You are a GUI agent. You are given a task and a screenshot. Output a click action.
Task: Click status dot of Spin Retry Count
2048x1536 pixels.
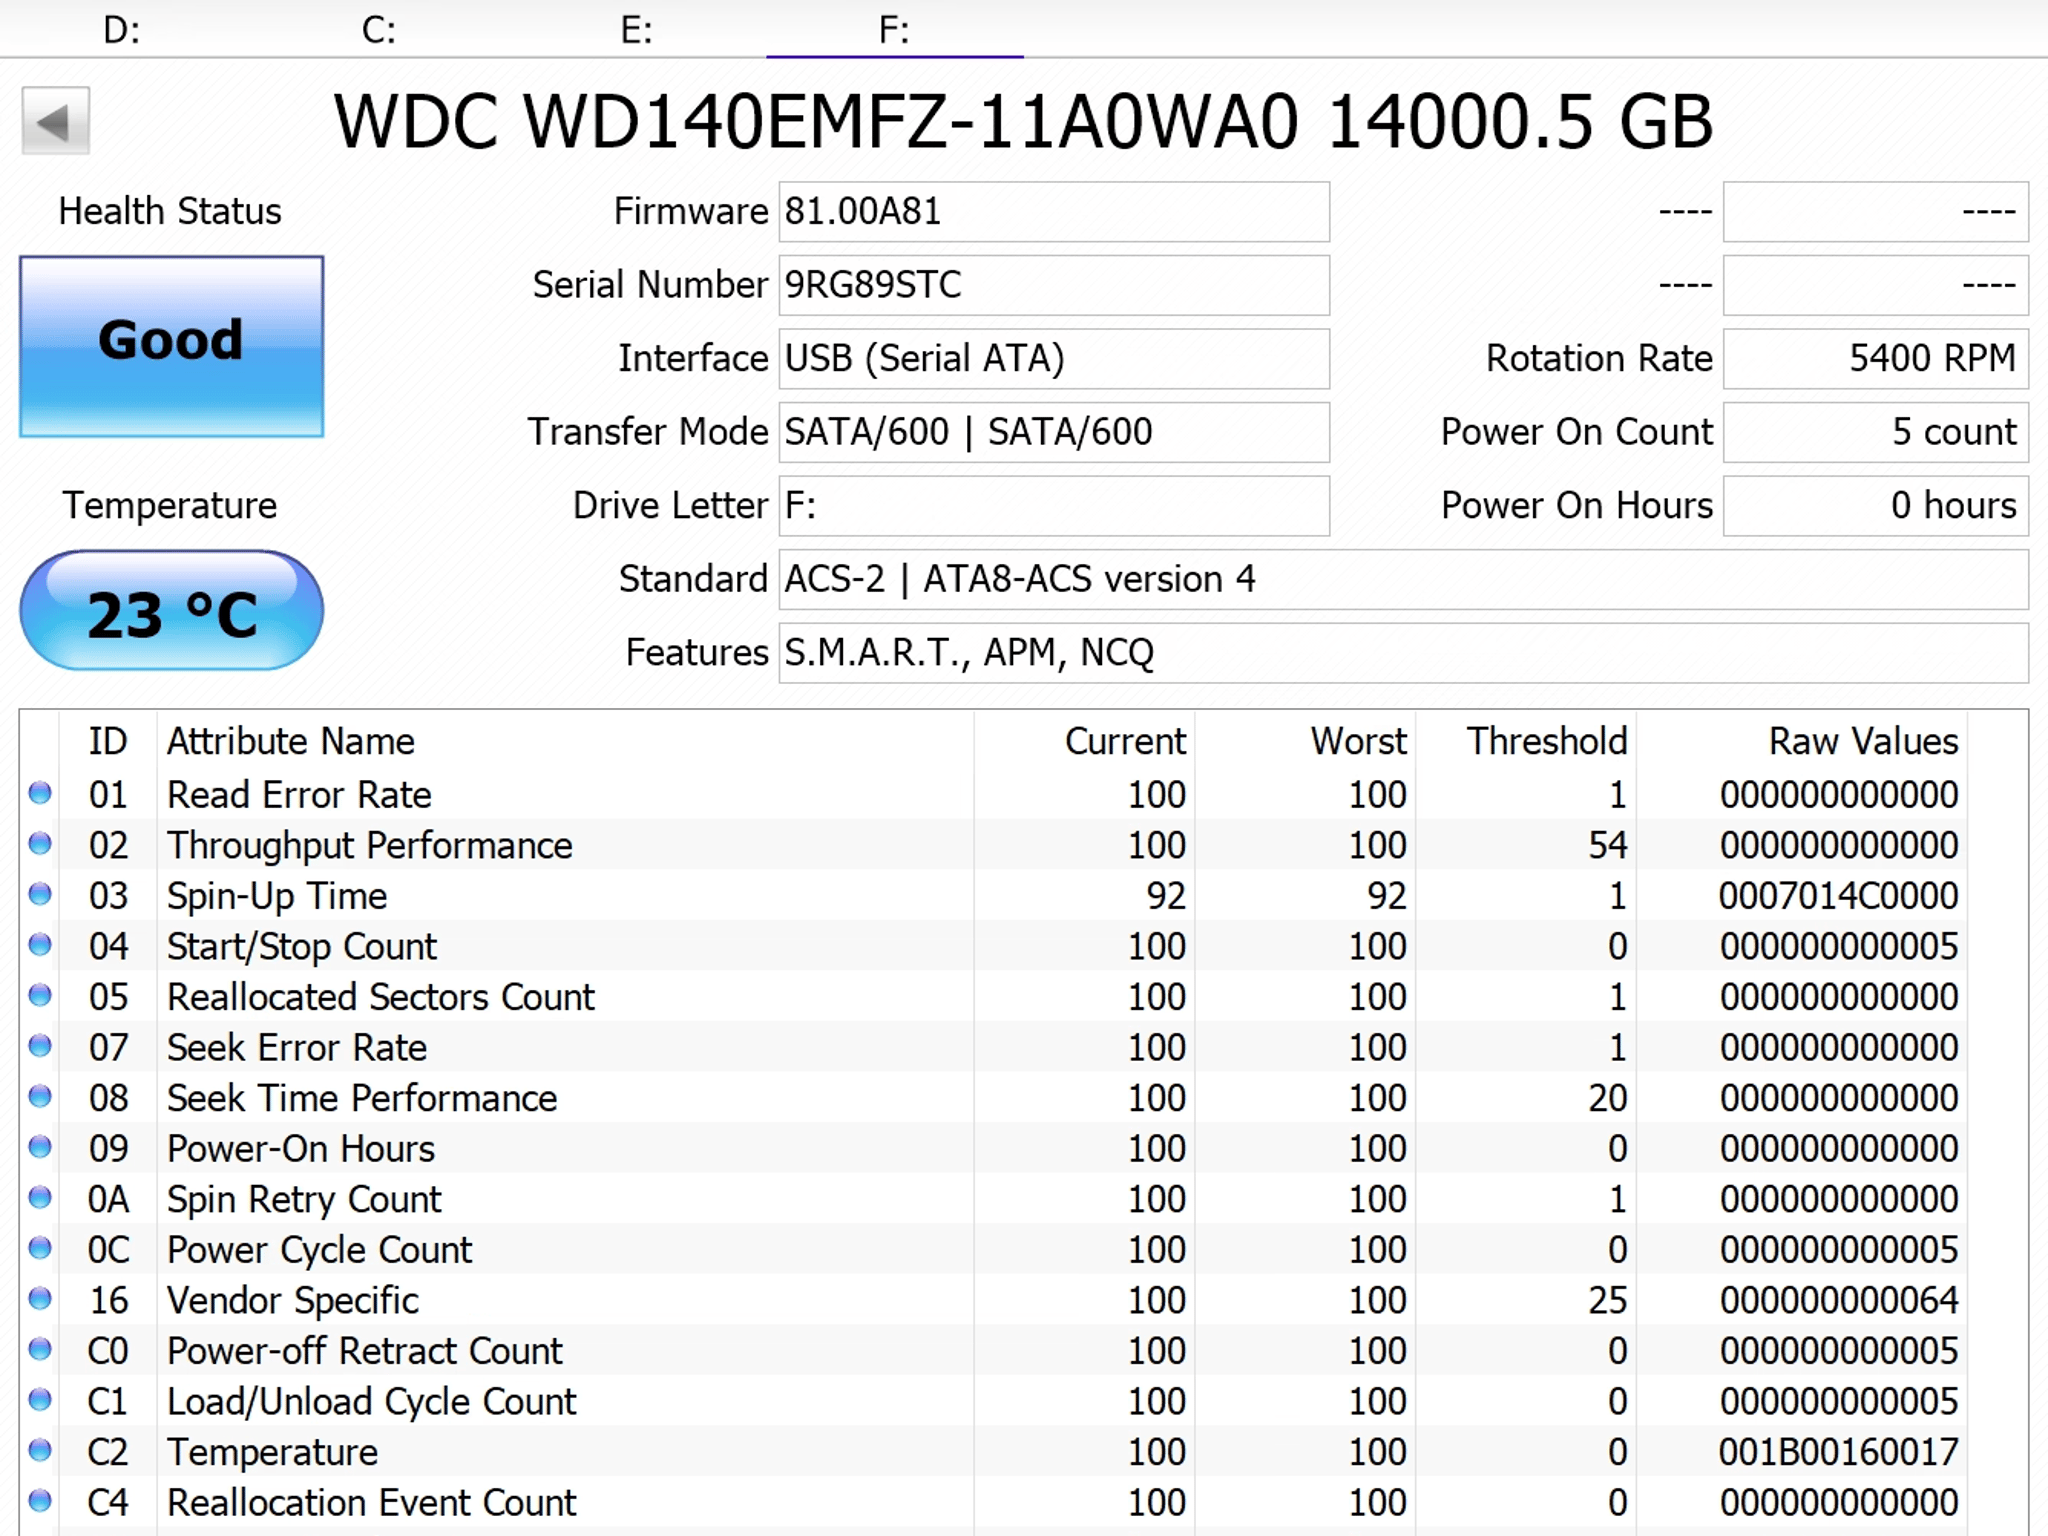tap(40, 1198)
